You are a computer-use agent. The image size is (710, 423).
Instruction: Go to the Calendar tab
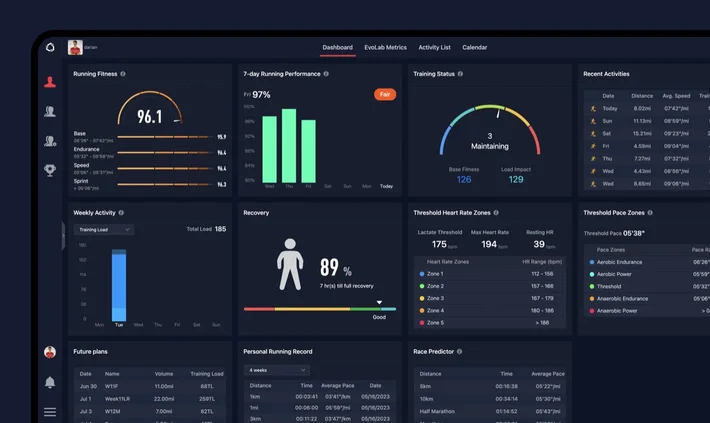coord(475,47)
